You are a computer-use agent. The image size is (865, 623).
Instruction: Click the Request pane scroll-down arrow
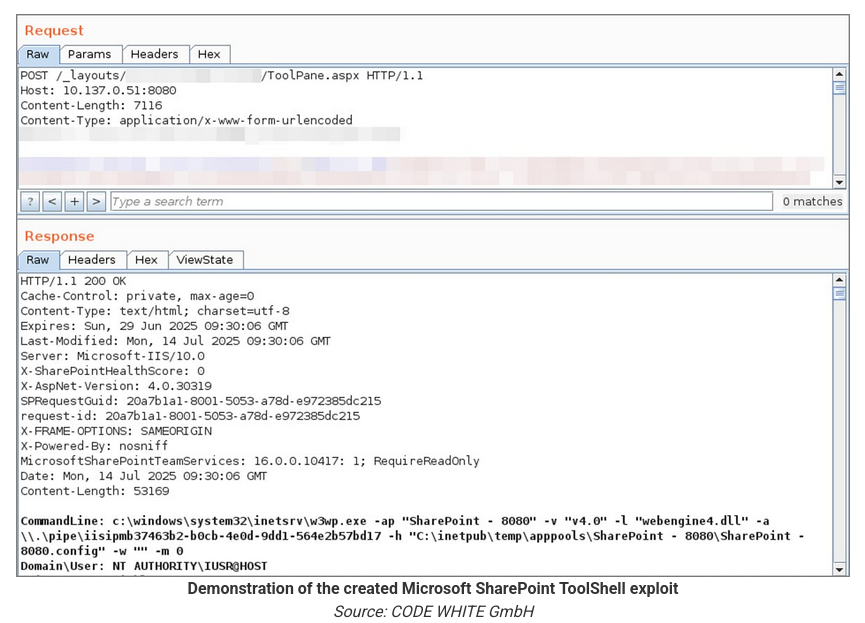tap(839, 182)
